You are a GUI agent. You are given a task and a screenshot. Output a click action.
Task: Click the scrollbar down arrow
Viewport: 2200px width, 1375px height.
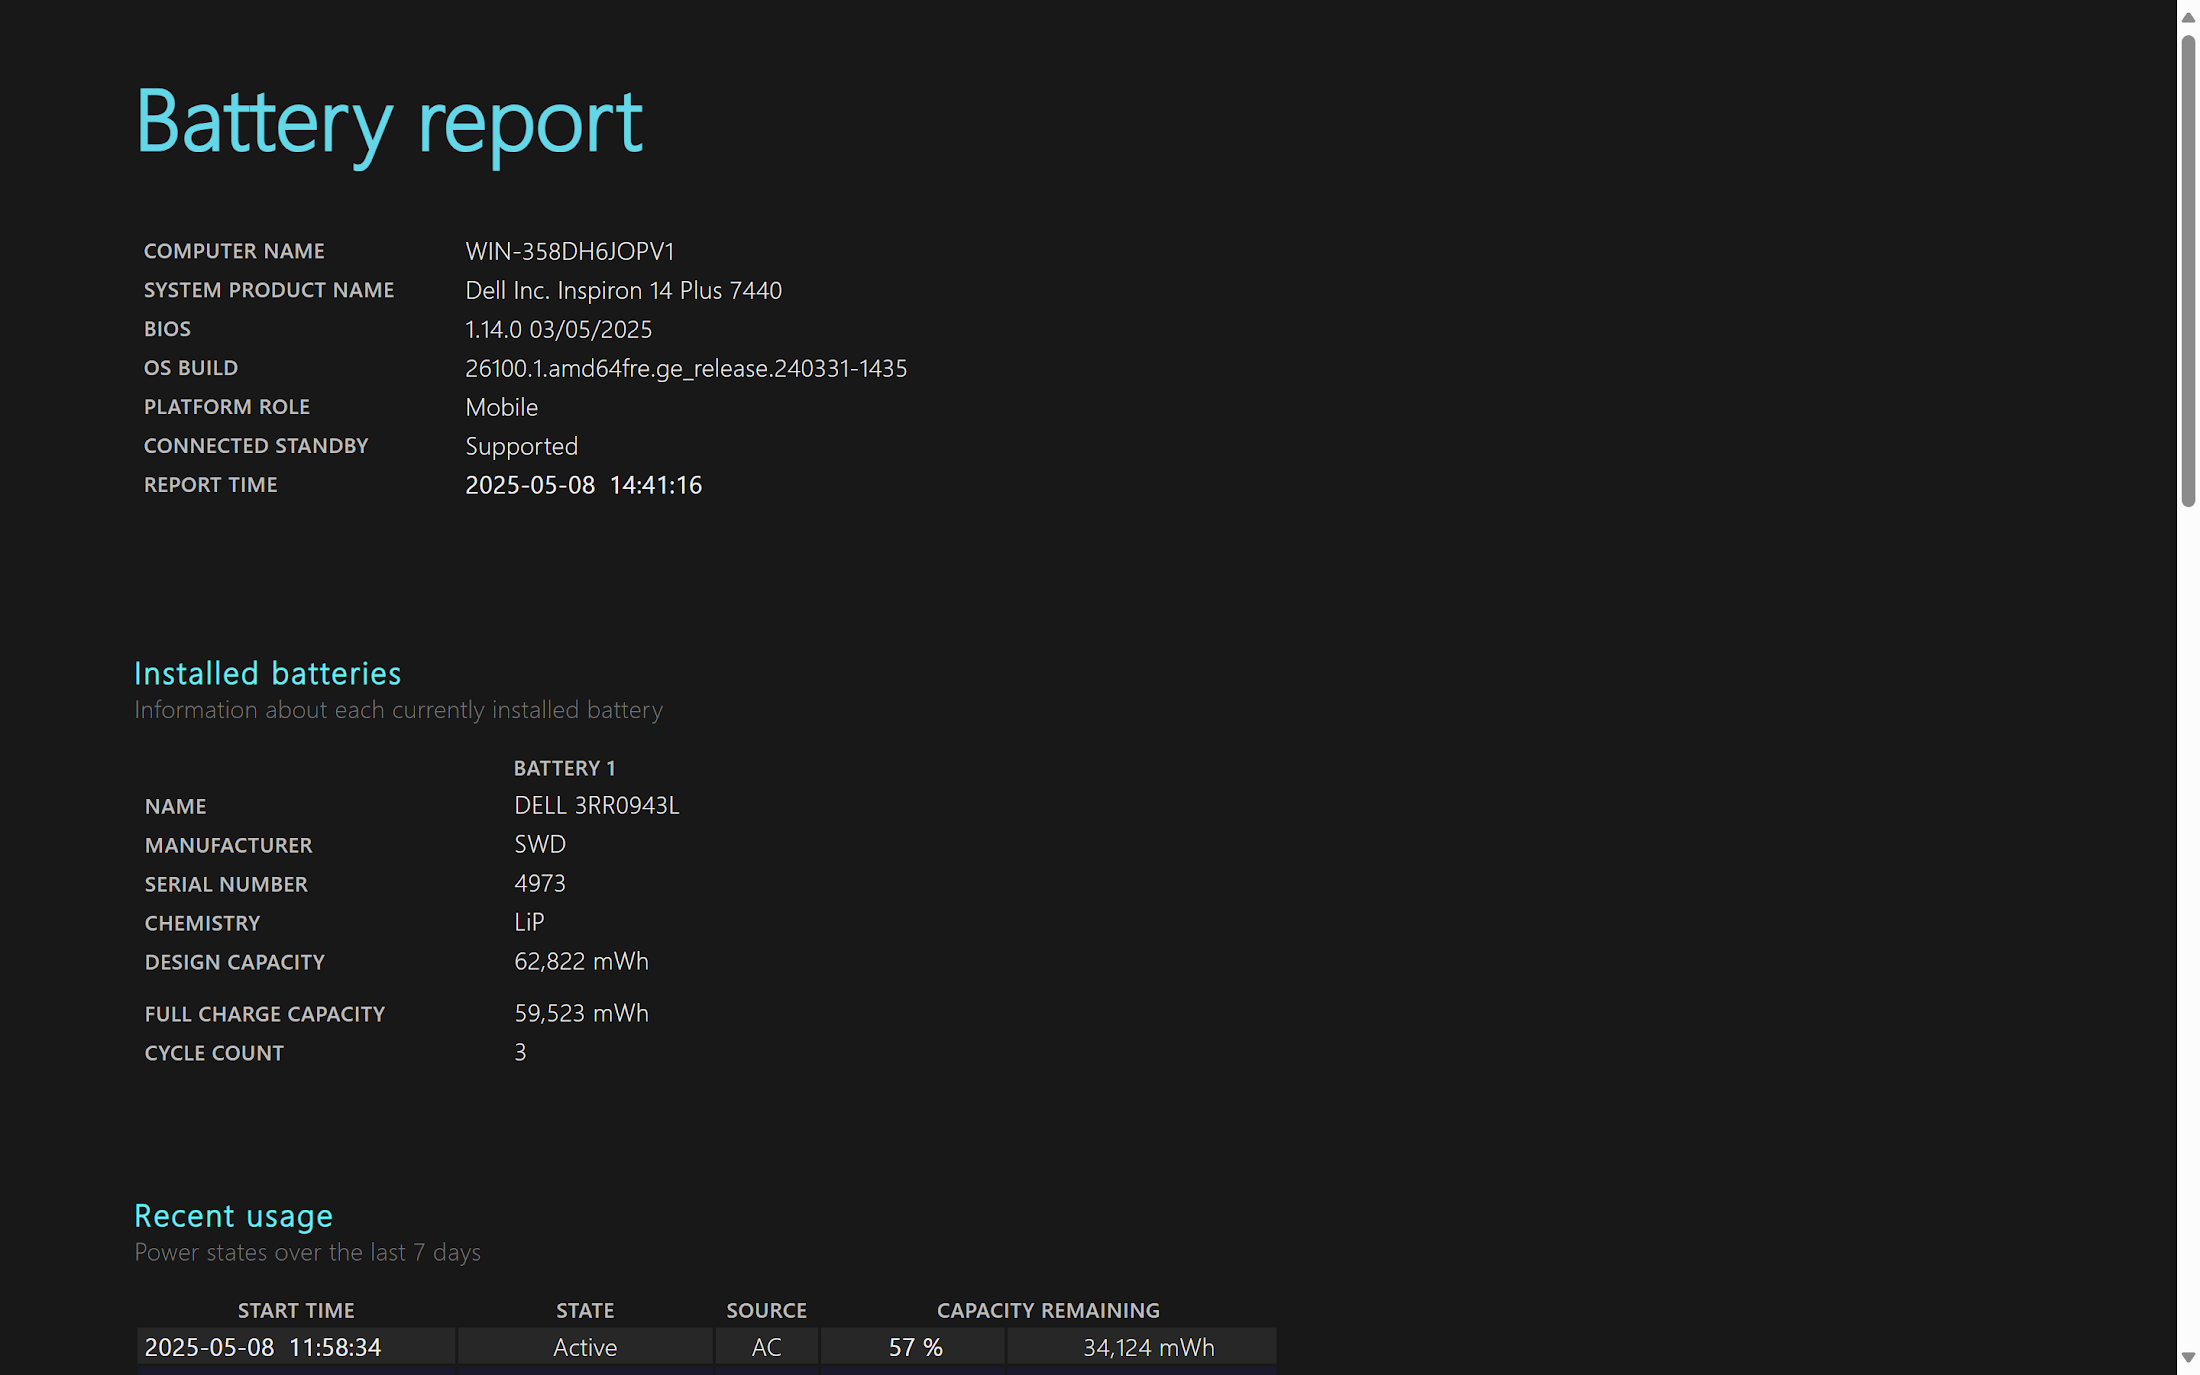(x=2188, y=1357)
